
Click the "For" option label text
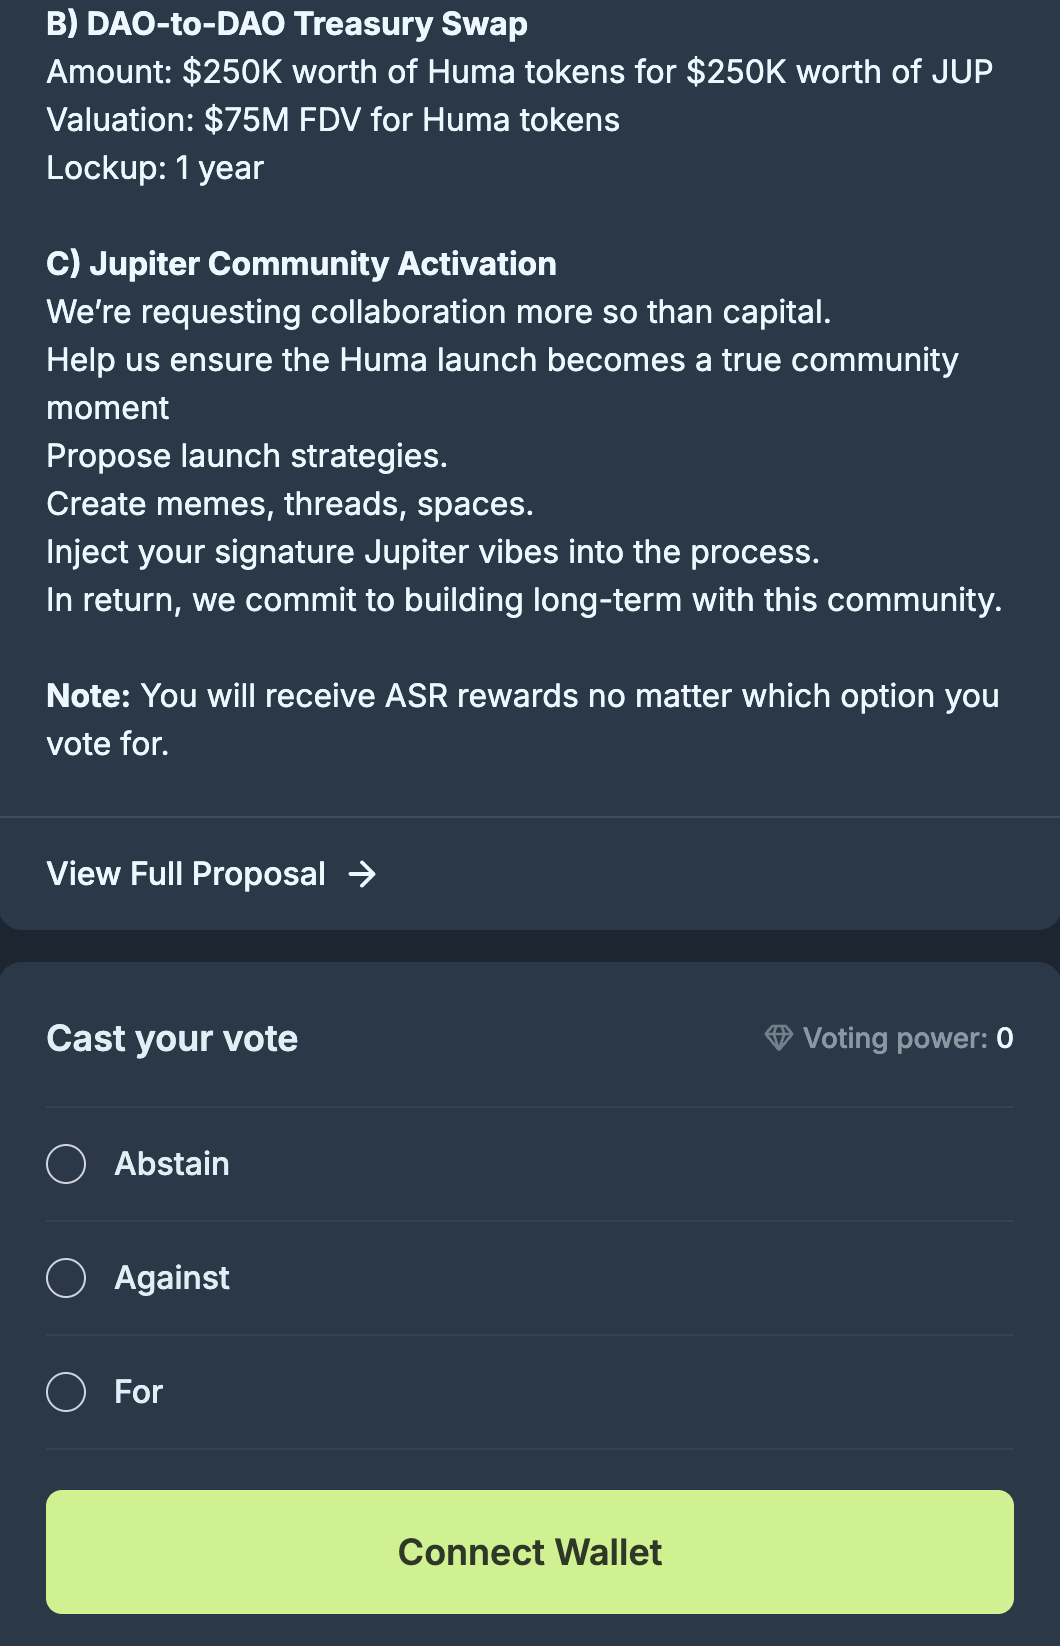(x=139, y=1392)
